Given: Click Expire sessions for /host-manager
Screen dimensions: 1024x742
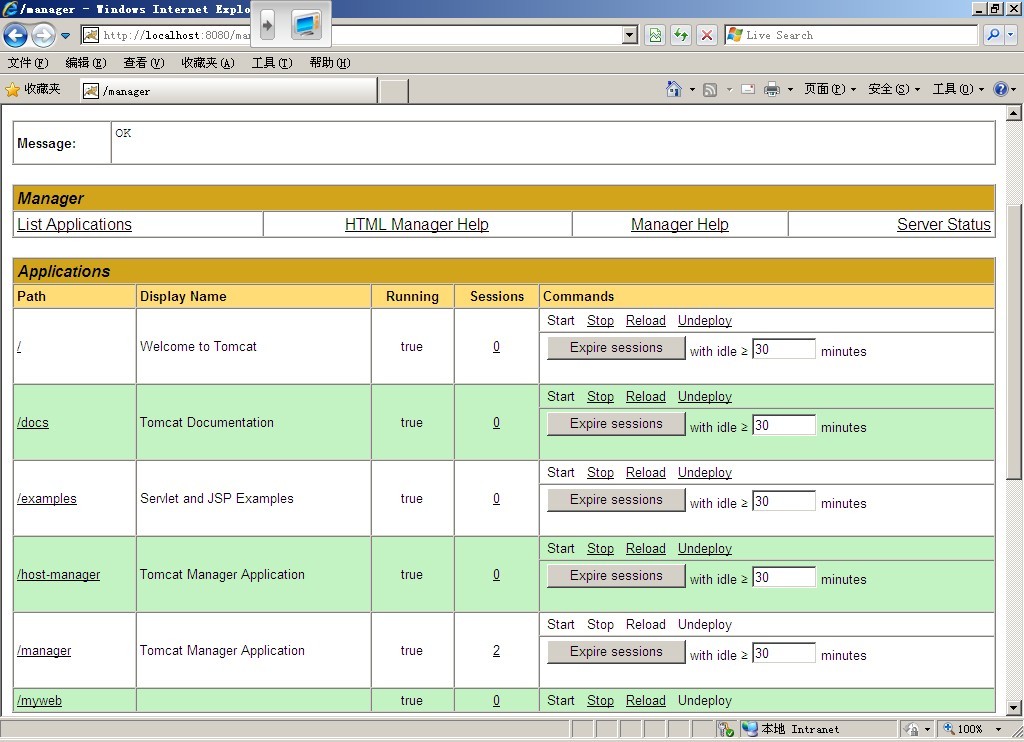Looking at the screenshot, I should [x=616, y=575].
